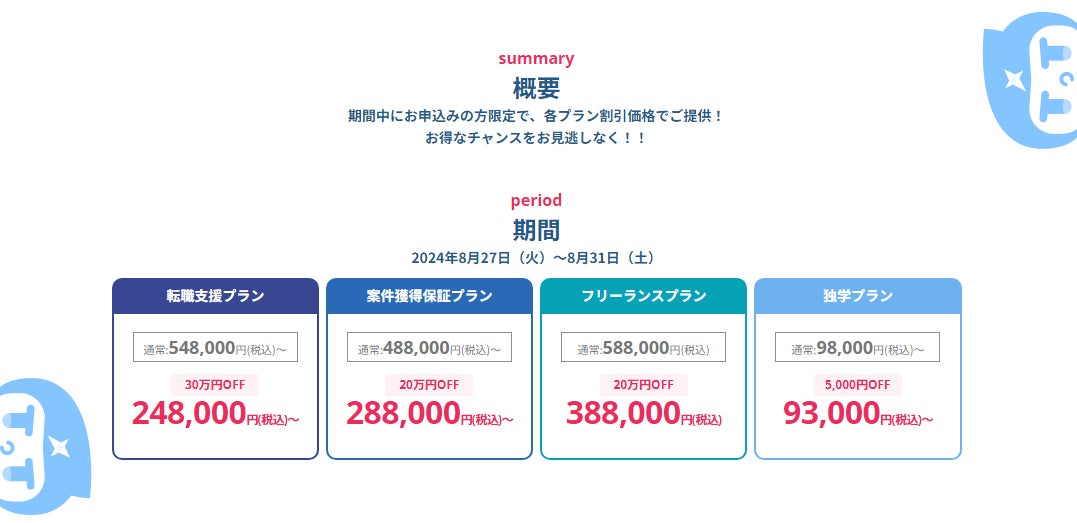Select the 独学プラン header
The height and width of the screenshot is (523, 1077).
pos(857,296)
